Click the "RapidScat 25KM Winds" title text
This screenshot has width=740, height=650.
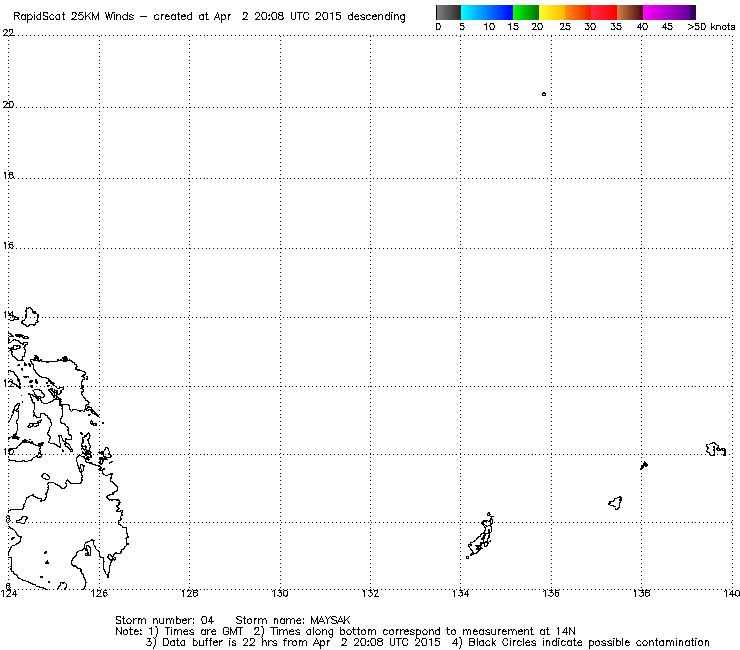[x=73, y=17]
